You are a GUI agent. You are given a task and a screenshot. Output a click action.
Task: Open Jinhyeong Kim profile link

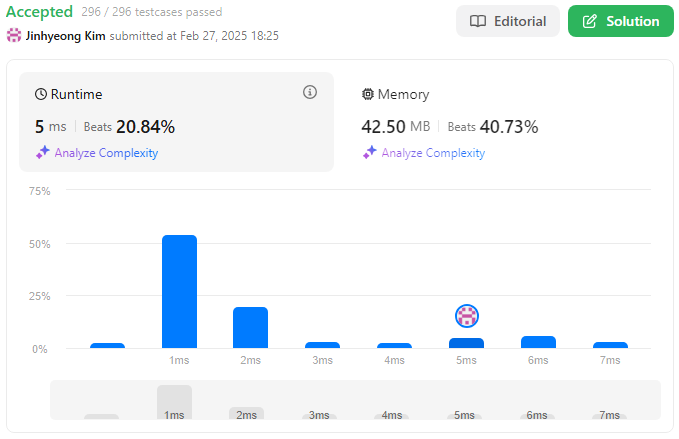(65, 36)
